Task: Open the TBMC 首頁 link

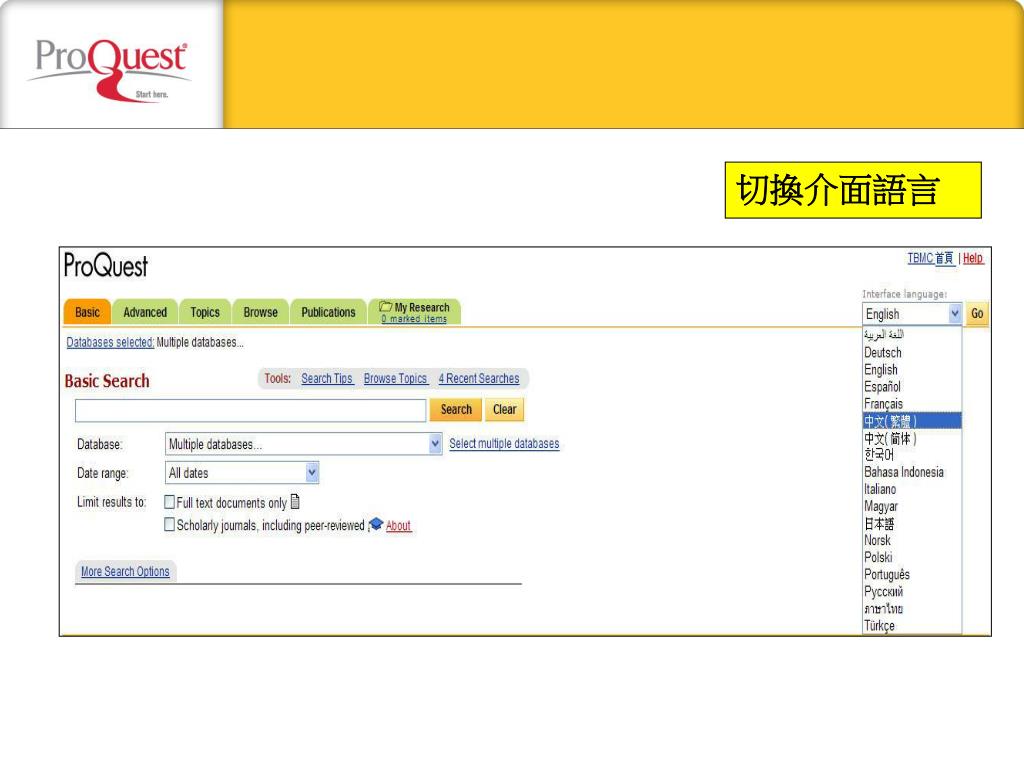Action: click(931, 258)
